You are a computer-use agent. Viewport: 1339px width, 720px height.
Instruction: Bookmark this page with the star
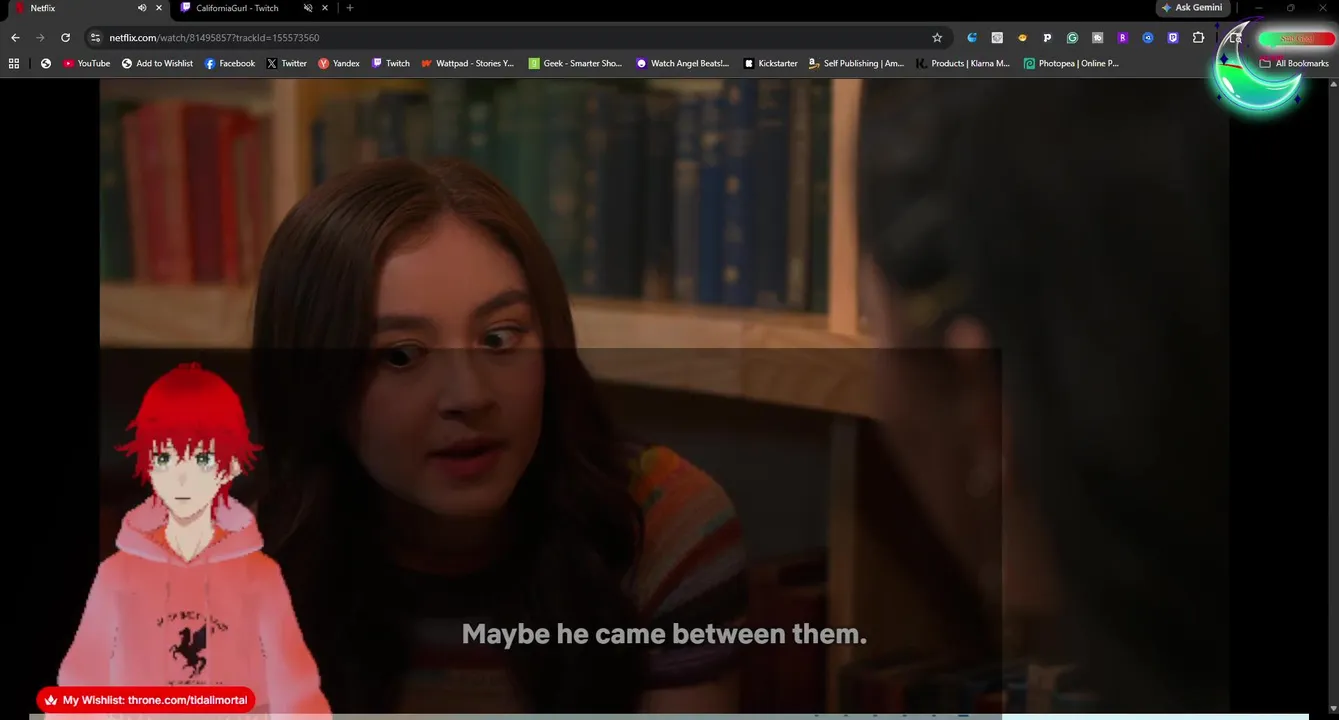point(937,38)
